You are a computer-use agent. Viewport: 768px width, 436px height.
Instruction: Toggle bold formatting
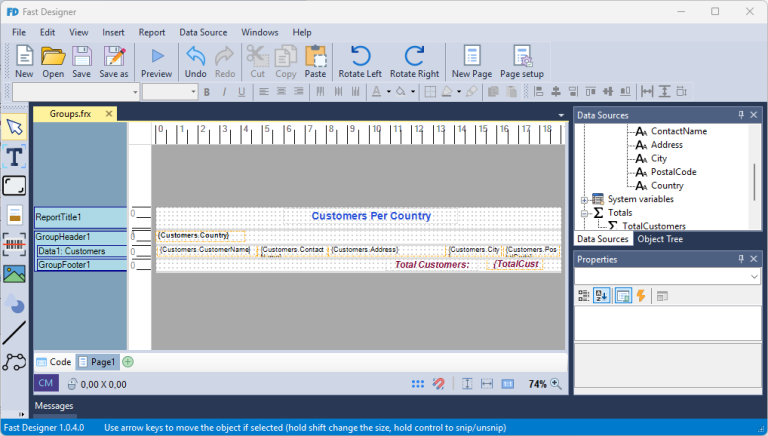(x=207, y=92)
